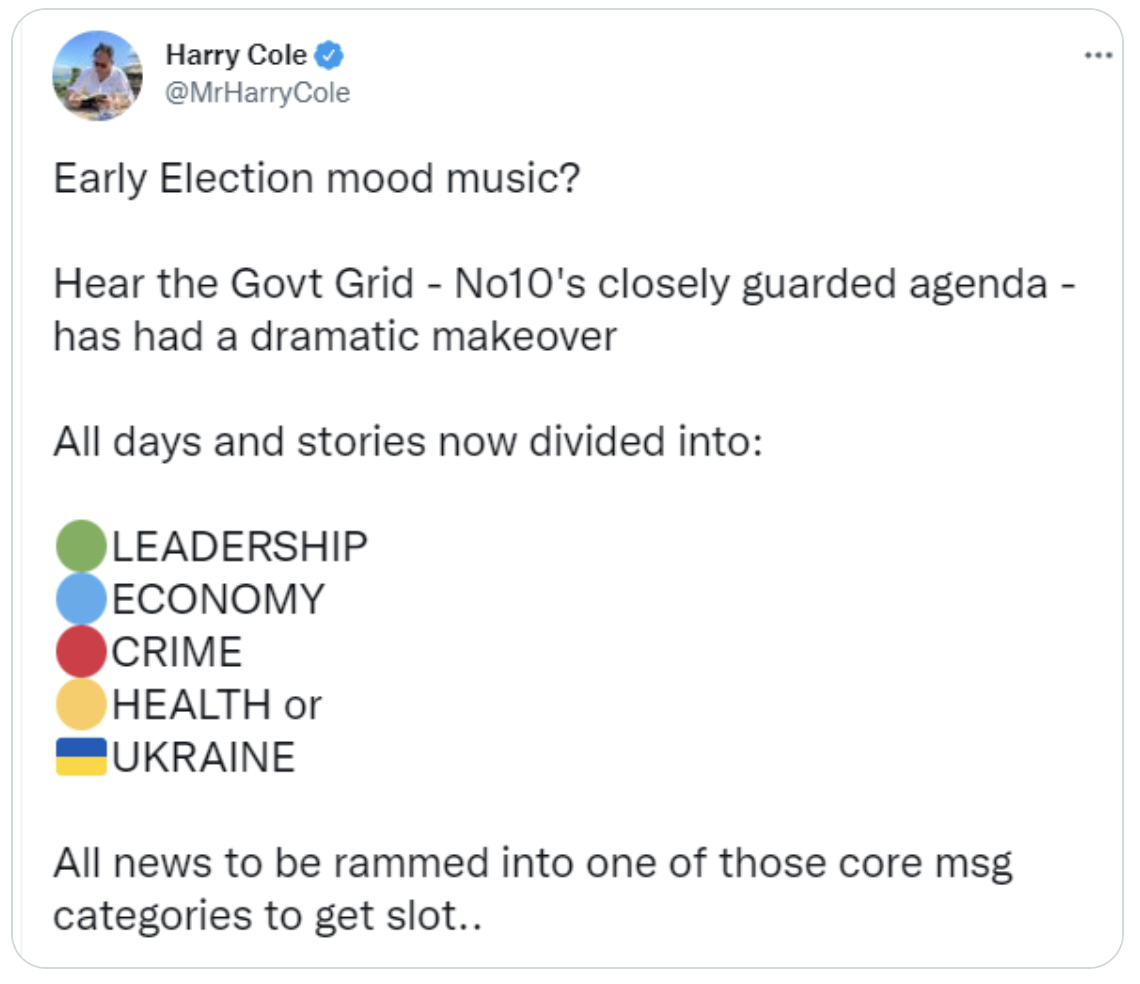This screenshot has height=984, width=1140.
Task: Click "All days and stories now divided into:"
Action: click(x=408, y=442)
